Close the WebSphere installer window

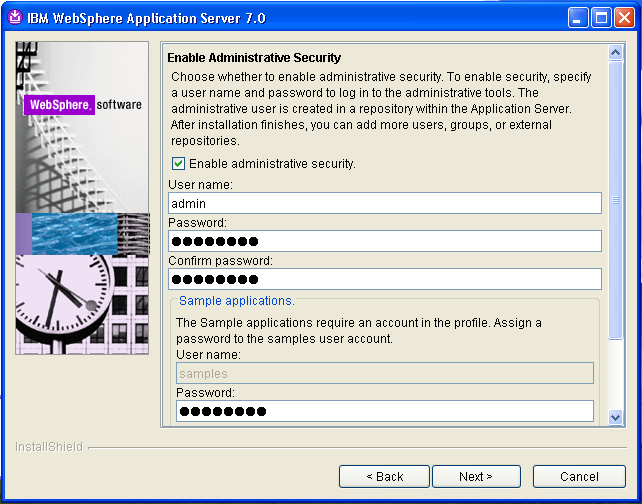(624, 18)
